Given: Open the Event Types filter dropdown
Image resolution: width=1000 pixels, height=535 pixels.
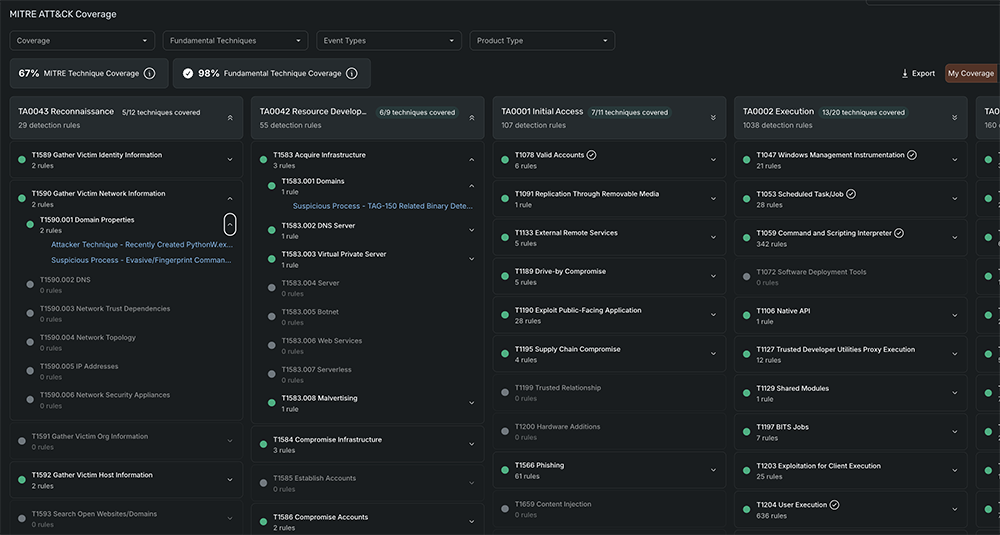Looking at the screenshot, I should pos(389,41).
